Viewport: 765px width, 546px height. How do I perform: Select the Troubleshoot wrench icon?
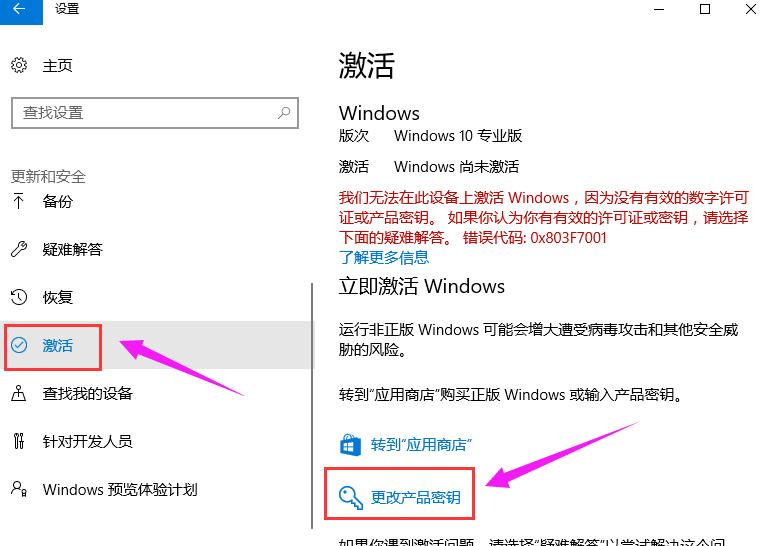pyautogui.click(x=19, y=249)
